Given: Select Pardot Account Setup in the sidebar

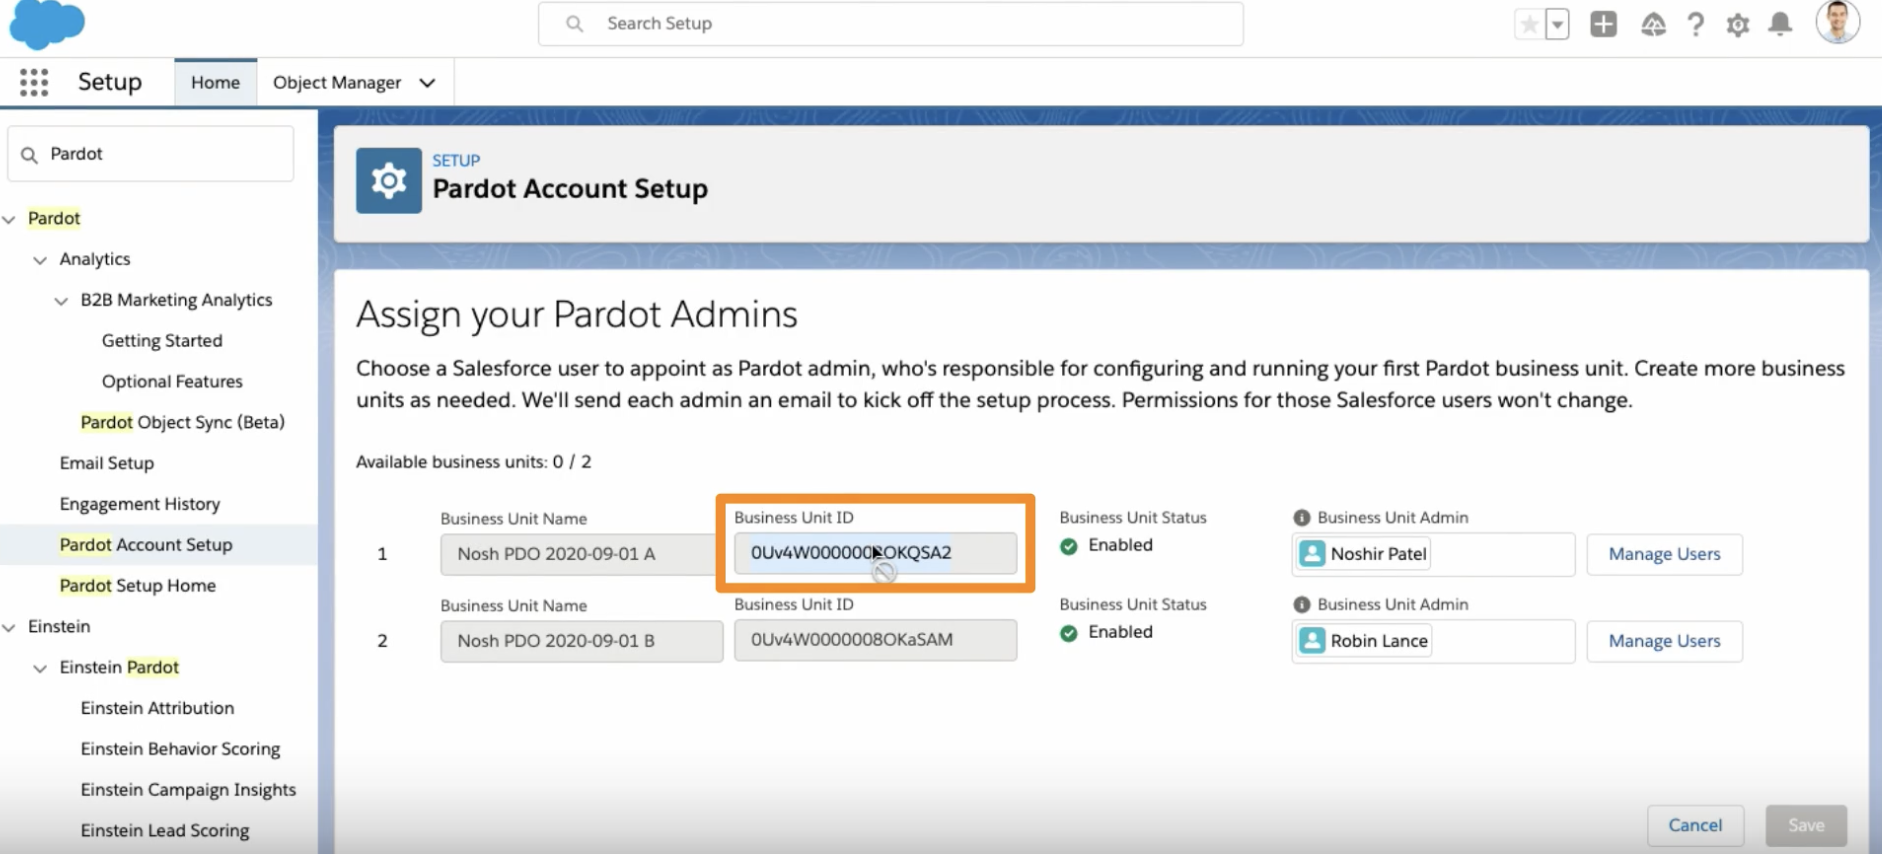Looking at the screenshot, I should click(146, 544).
